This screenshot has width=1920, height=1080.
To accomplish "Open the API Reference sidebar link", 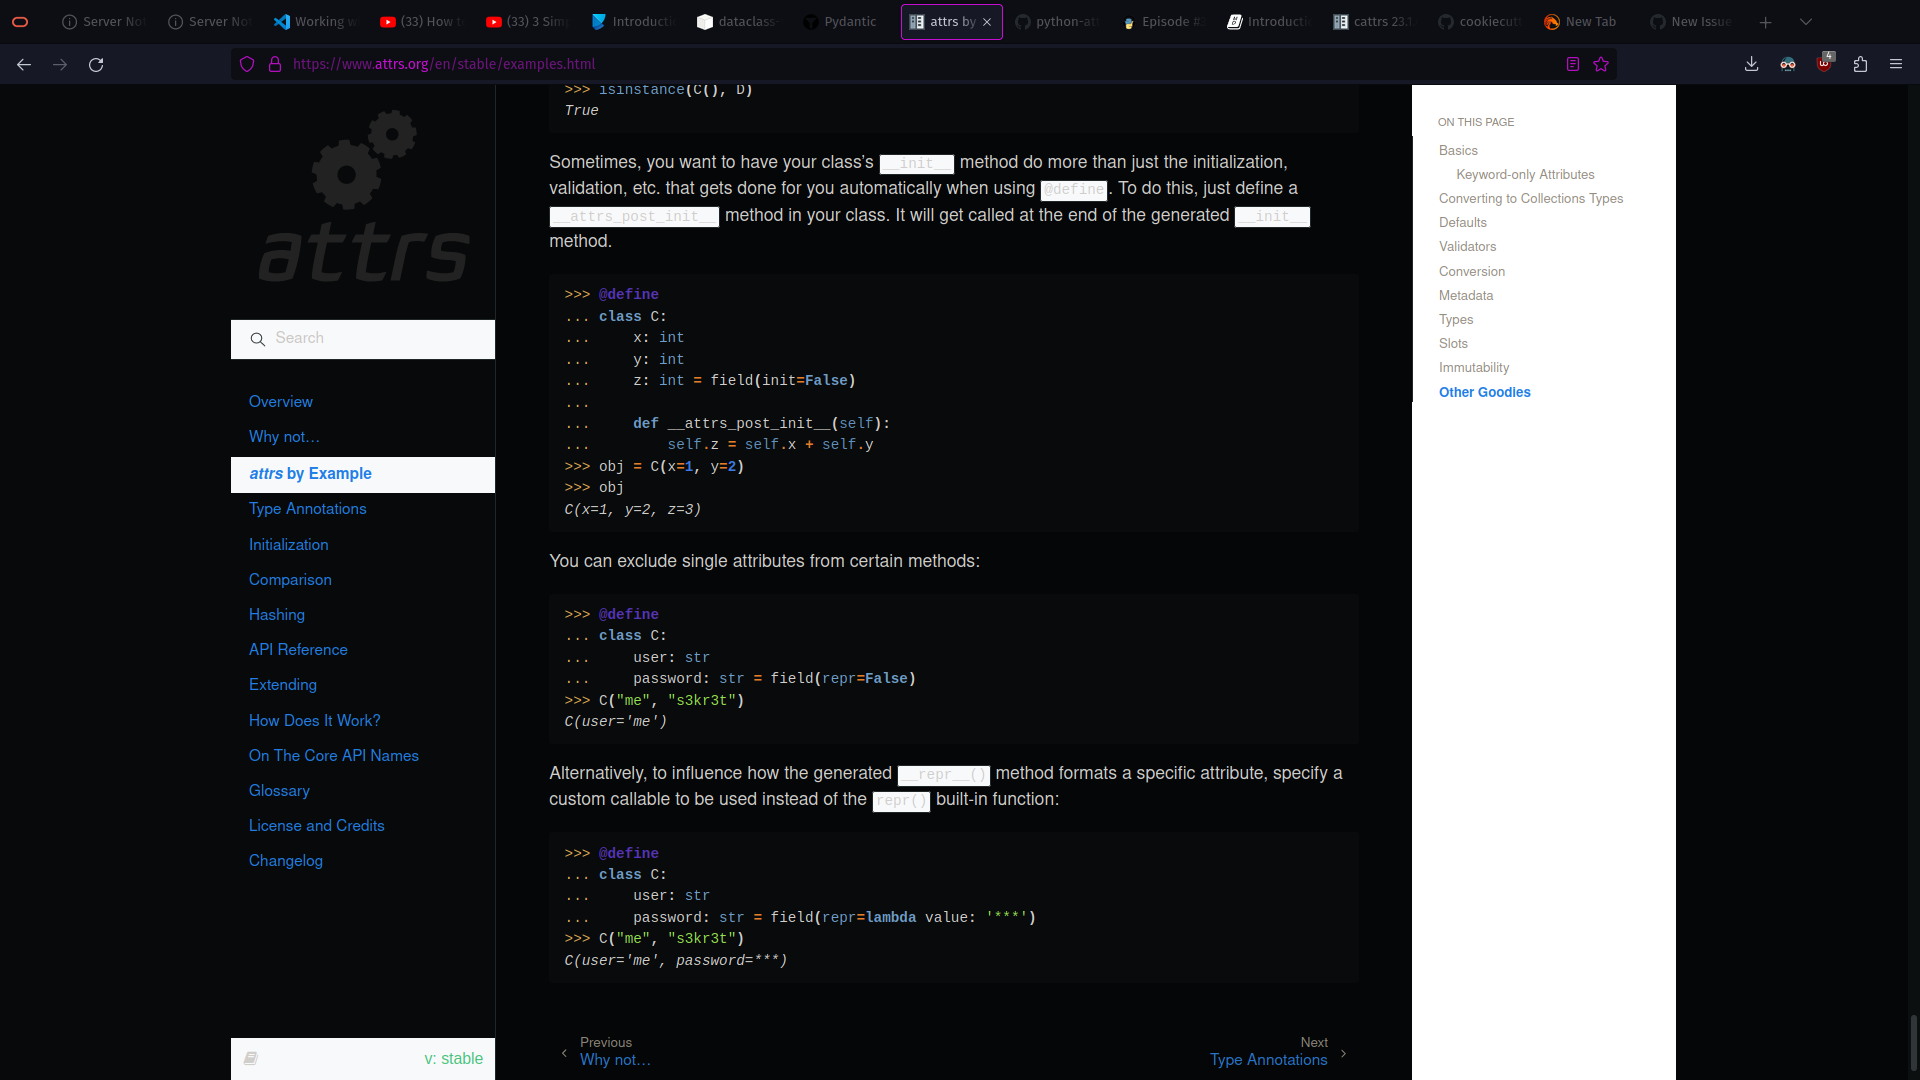I will click(x=298, y=649).
